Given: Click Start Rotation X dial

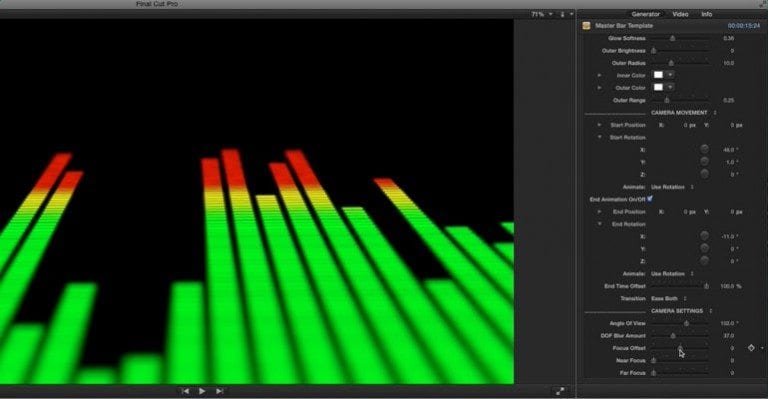Looking at the screenshot, I should (704, 149).
